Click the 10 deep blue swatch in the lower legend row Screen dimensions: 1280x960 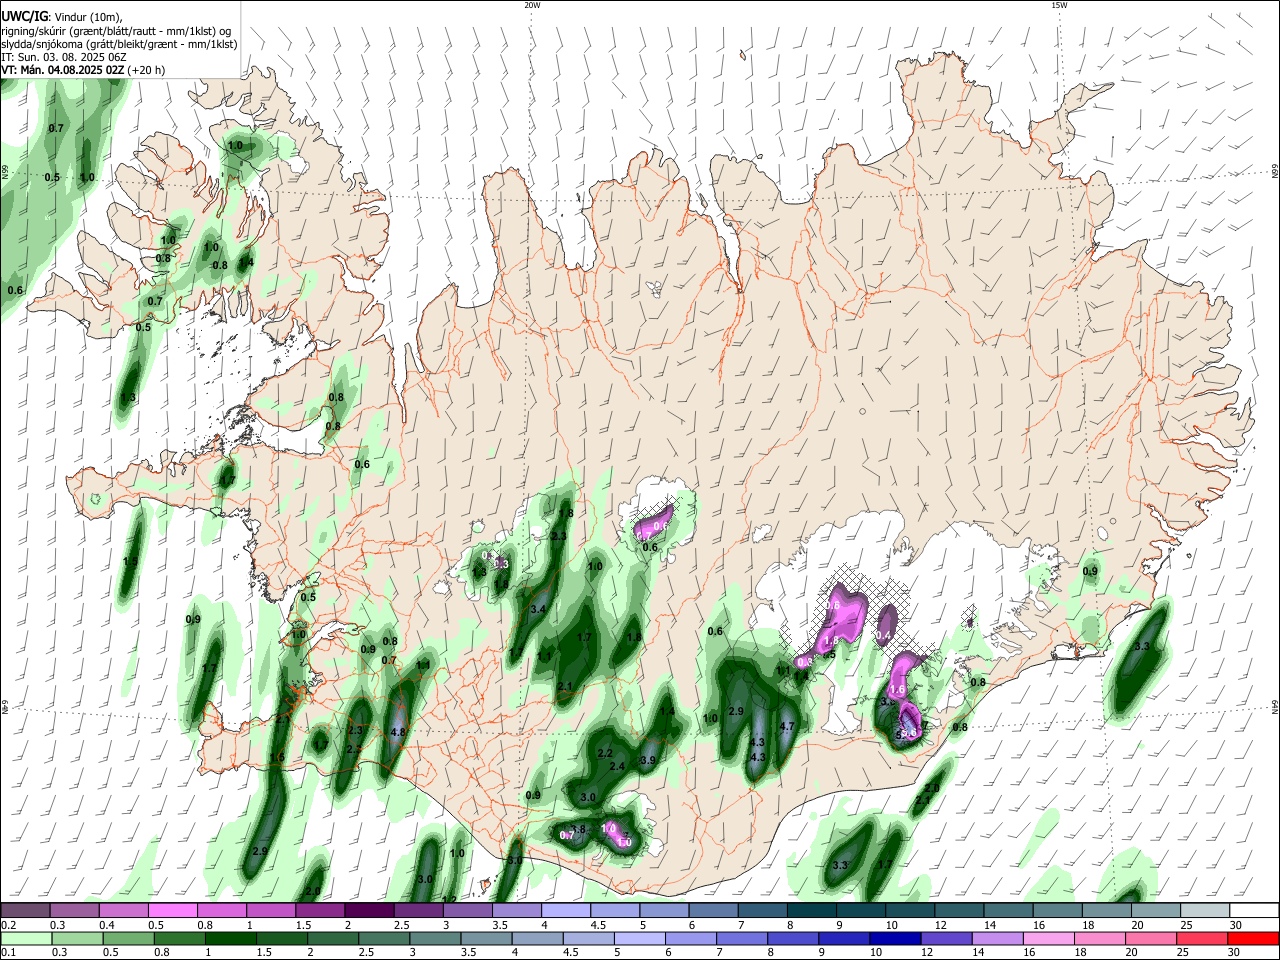(896, 938)
